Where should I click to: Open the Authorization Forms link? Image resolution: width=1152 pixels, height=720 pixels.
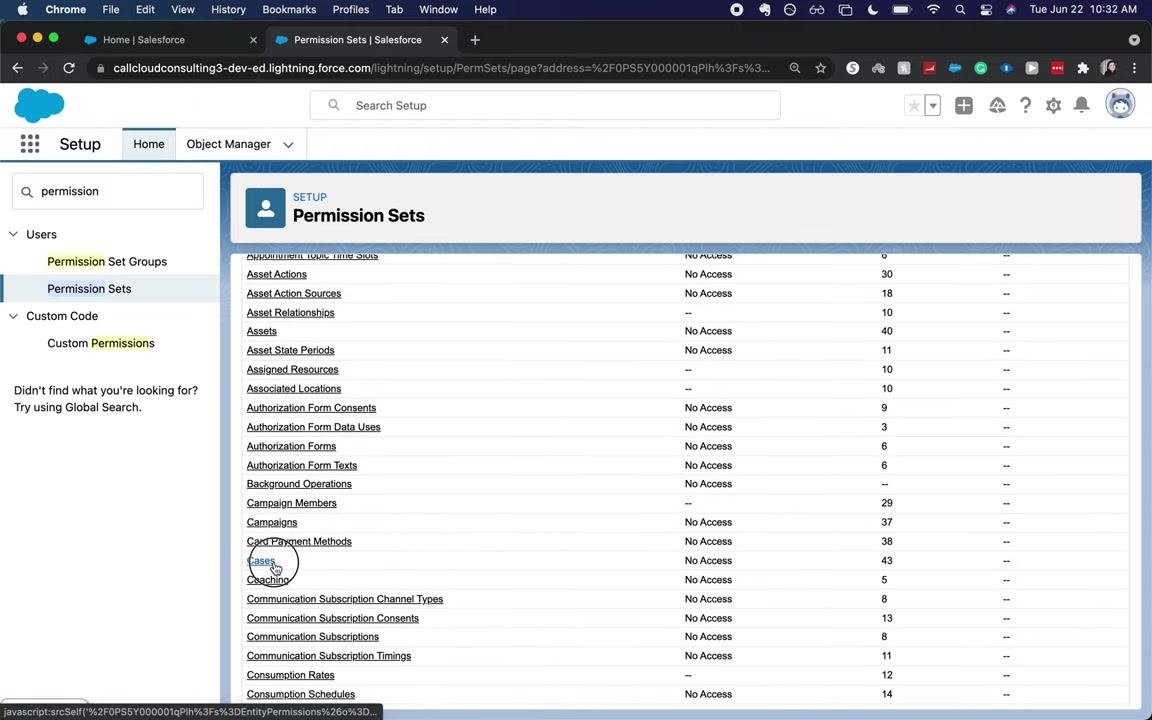(291, 446)
